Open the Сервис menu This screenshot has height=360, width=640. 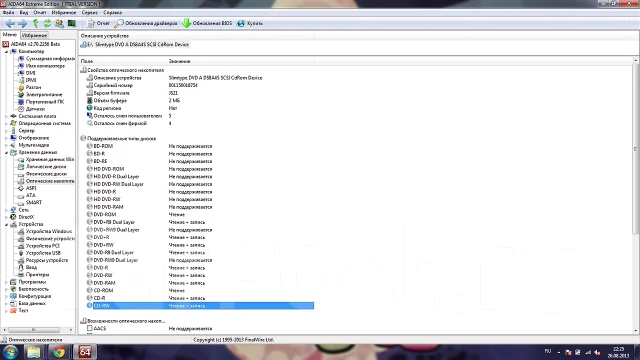coord(89,13)
